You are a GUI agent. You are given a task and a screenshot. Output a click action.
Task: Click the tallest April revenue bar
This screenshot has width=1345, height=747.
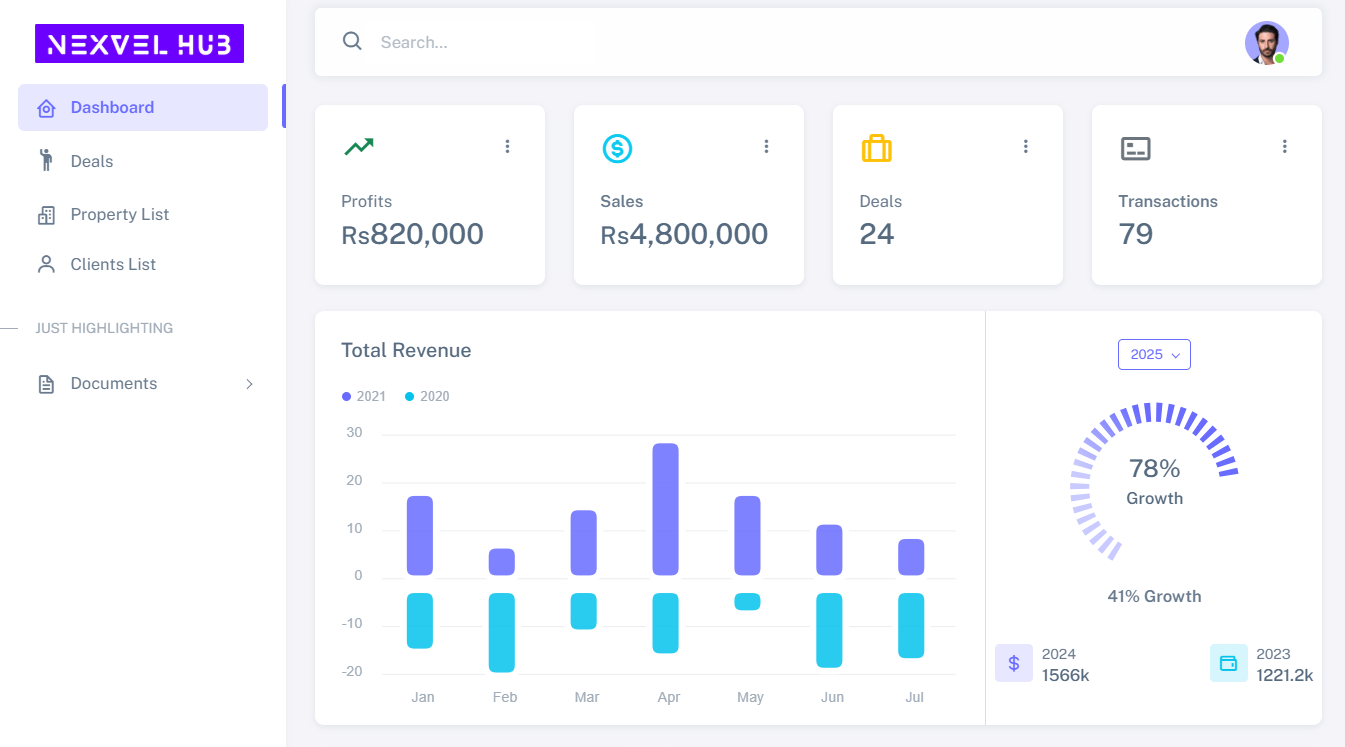(665, 509)
